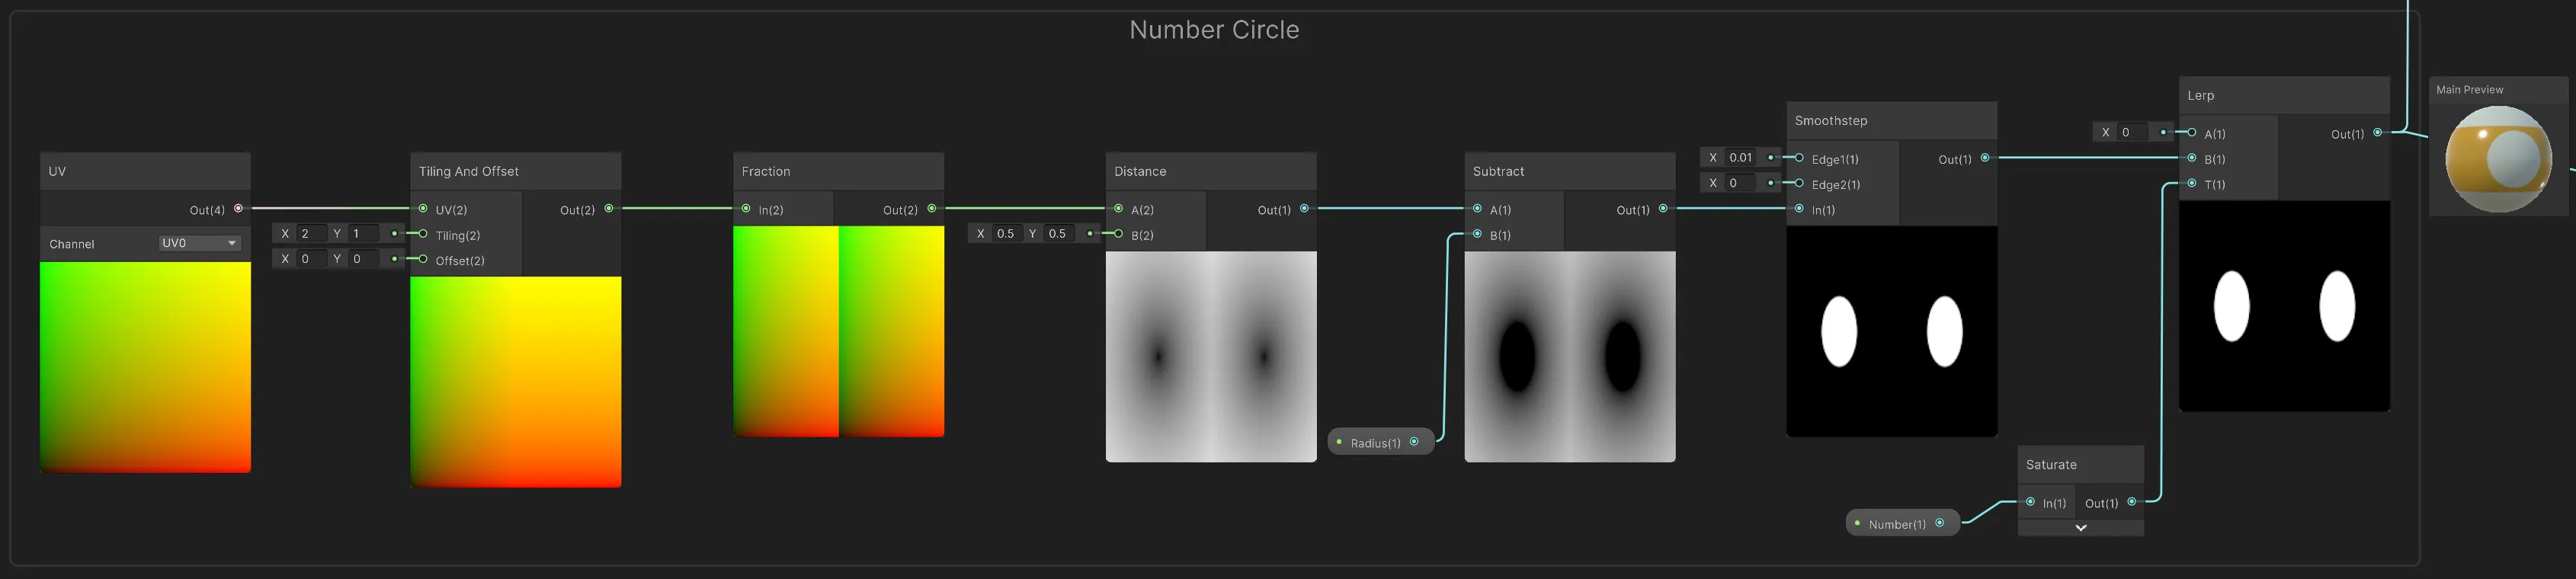Click the Saturate node Out(1) output port
This screenshot has height=579, width=2576.
click(x=2131, y=502)
